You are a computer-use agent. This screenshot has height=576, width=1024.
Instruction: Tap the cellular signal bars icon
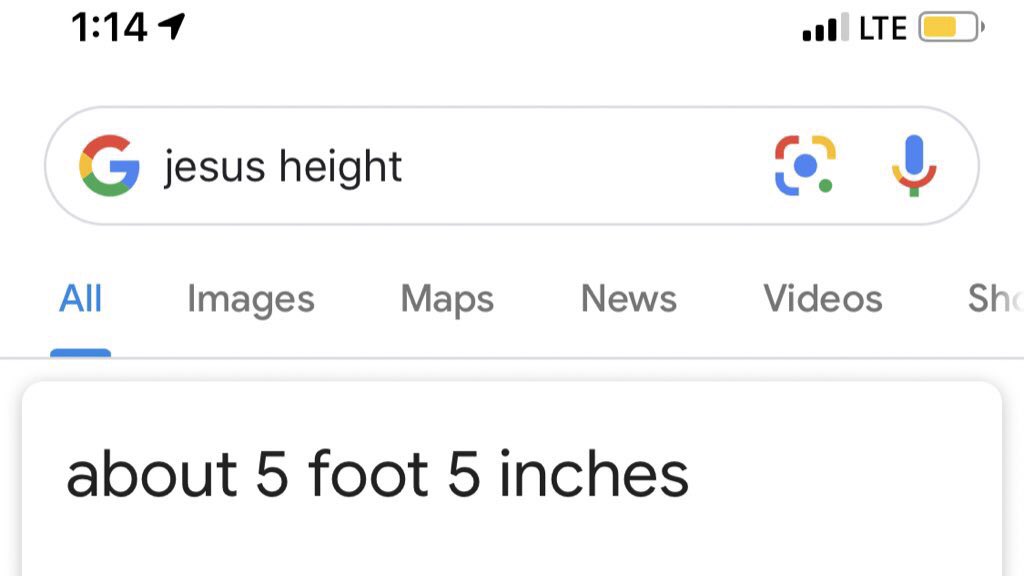[x=825, y=29]
